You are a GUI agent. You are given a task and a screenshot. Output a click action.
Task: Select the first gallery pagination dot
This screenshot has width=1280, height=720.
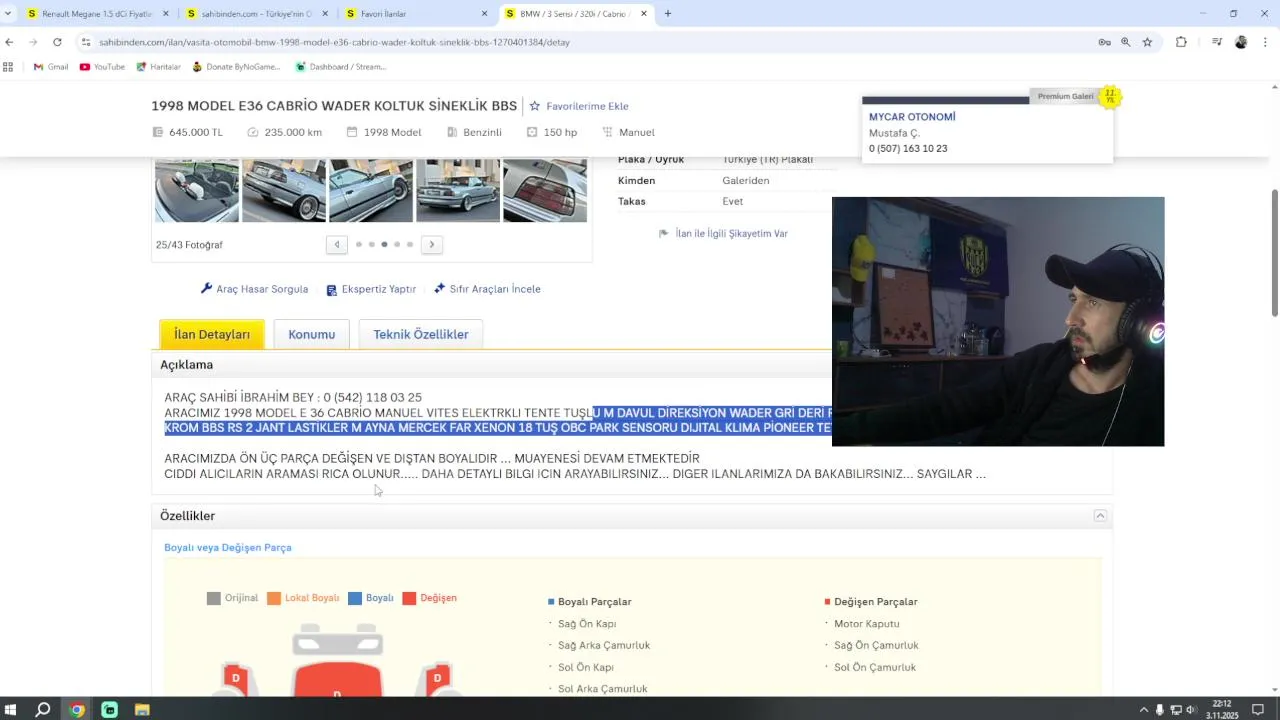click(x=359, y=244)
